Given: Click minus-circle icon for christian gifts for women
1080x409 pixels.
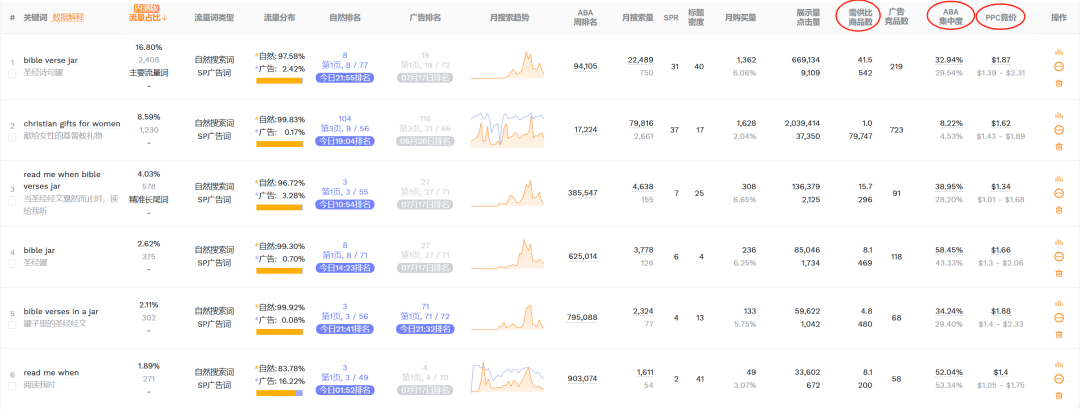Looking at the screenshot, I should (x=1059, y=130).
